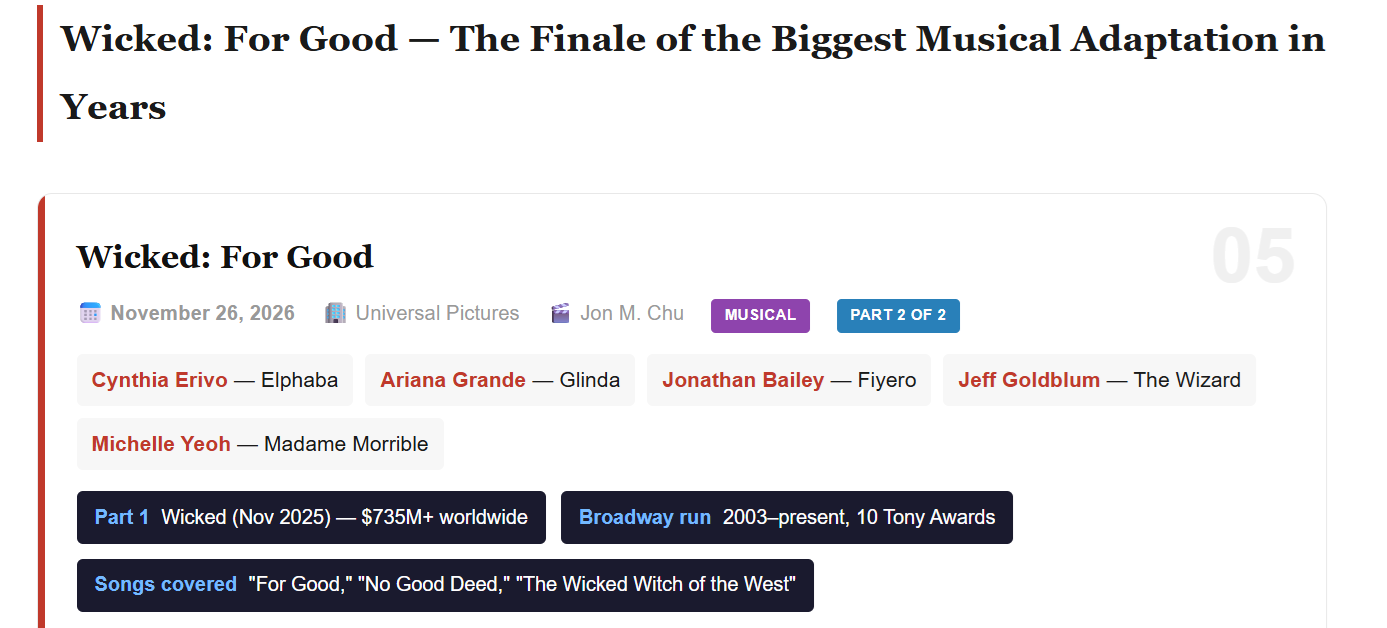Viewport: 1387px width, 628px height.
Task: Click the Cynthia Erivo cast name
Action: 159,380
